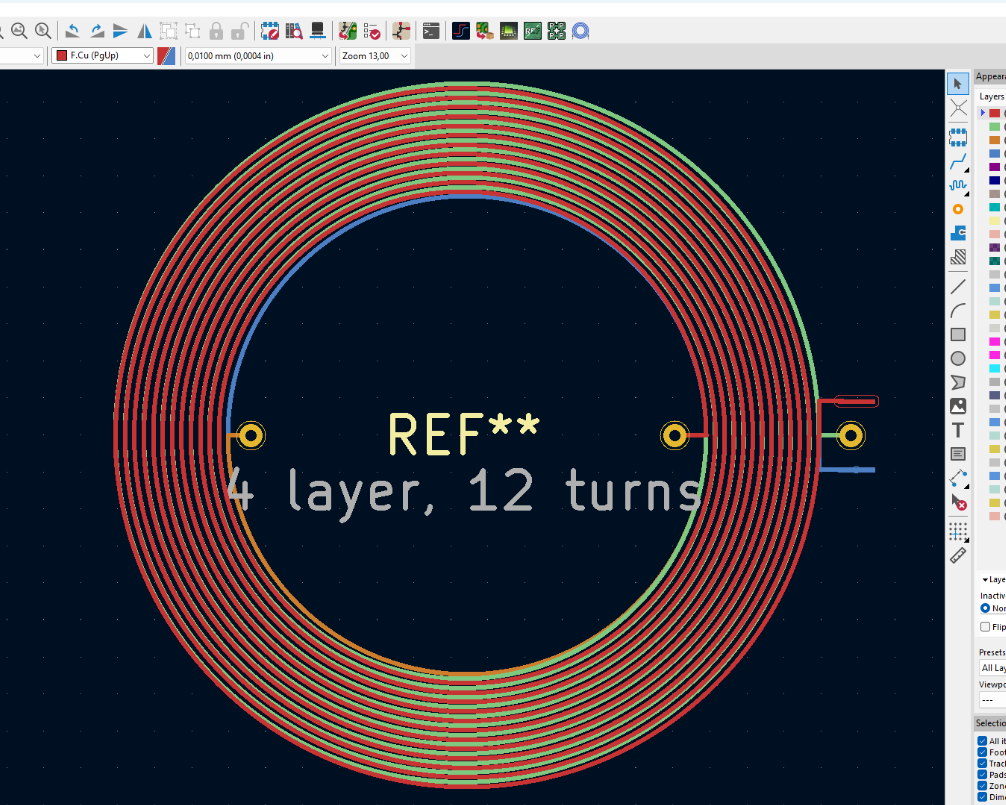Update PCB from schematic icon
Screen dimensions: 1006x805
coord(348,31)
